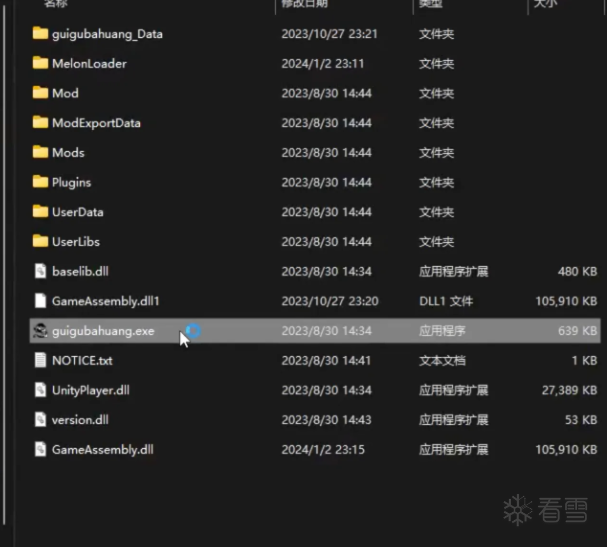Select the guigubahuang_Data folder name

point(107,34)
